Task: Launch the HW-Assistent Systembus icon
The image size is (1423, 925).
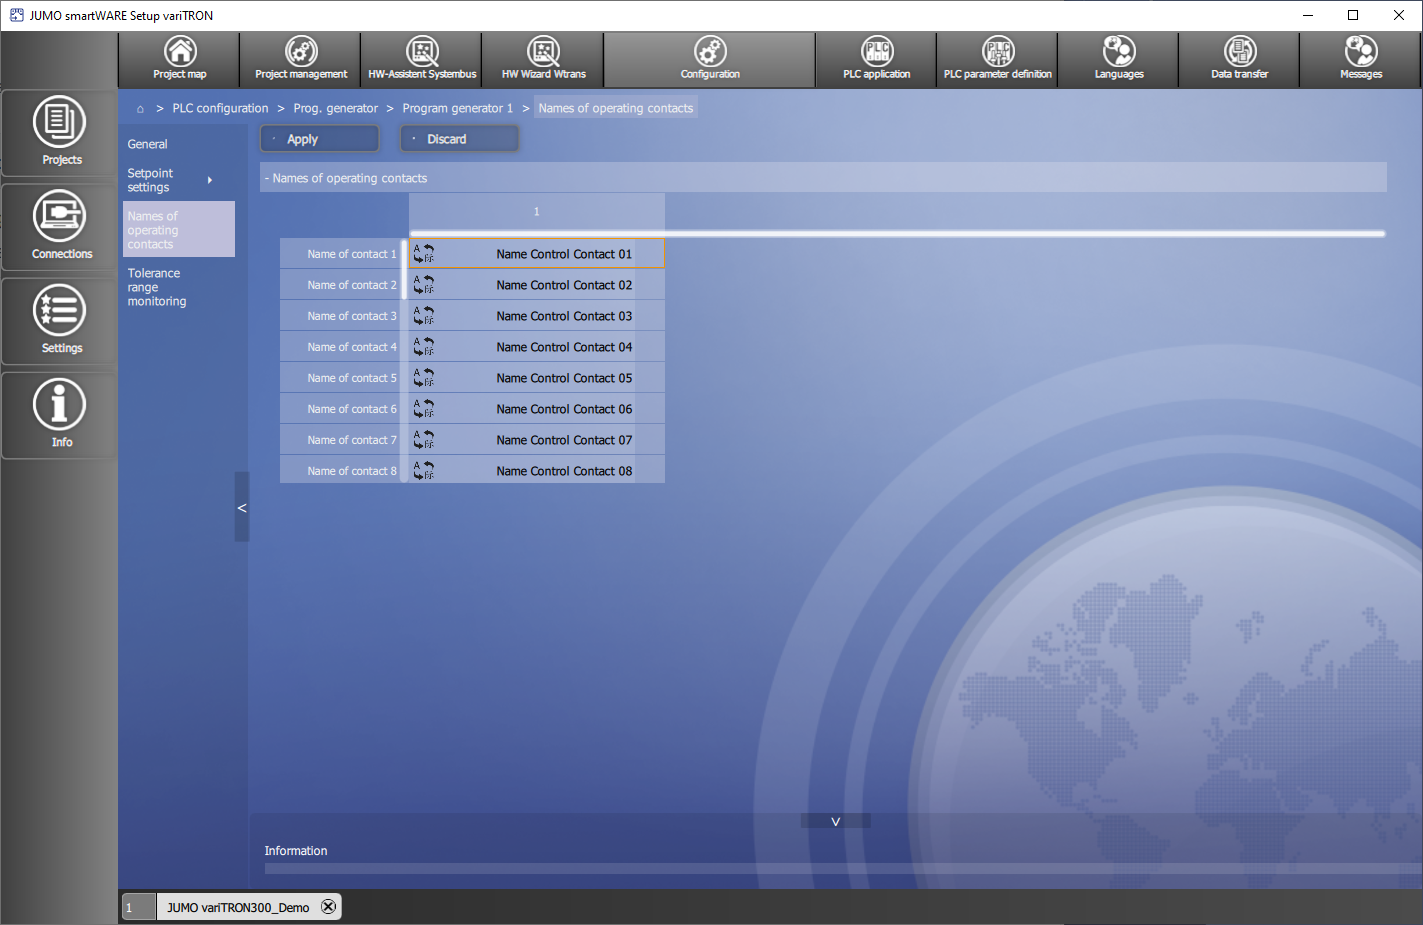Action: (422, 59)
